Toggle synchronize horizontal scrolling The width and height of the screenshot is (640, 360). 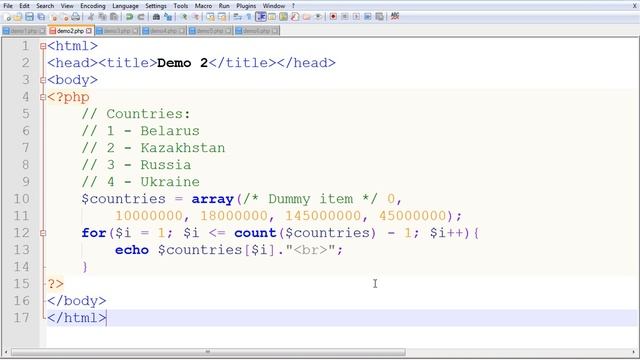pos(222,17)
